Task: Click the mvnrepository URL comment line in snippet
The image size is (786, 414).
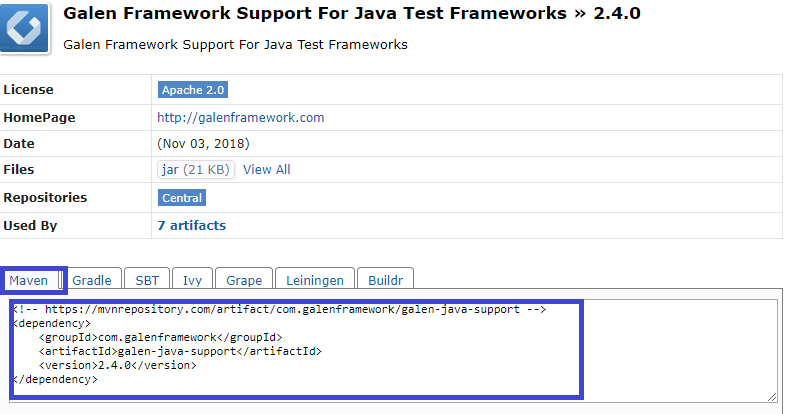Action: tap(279, 310)
